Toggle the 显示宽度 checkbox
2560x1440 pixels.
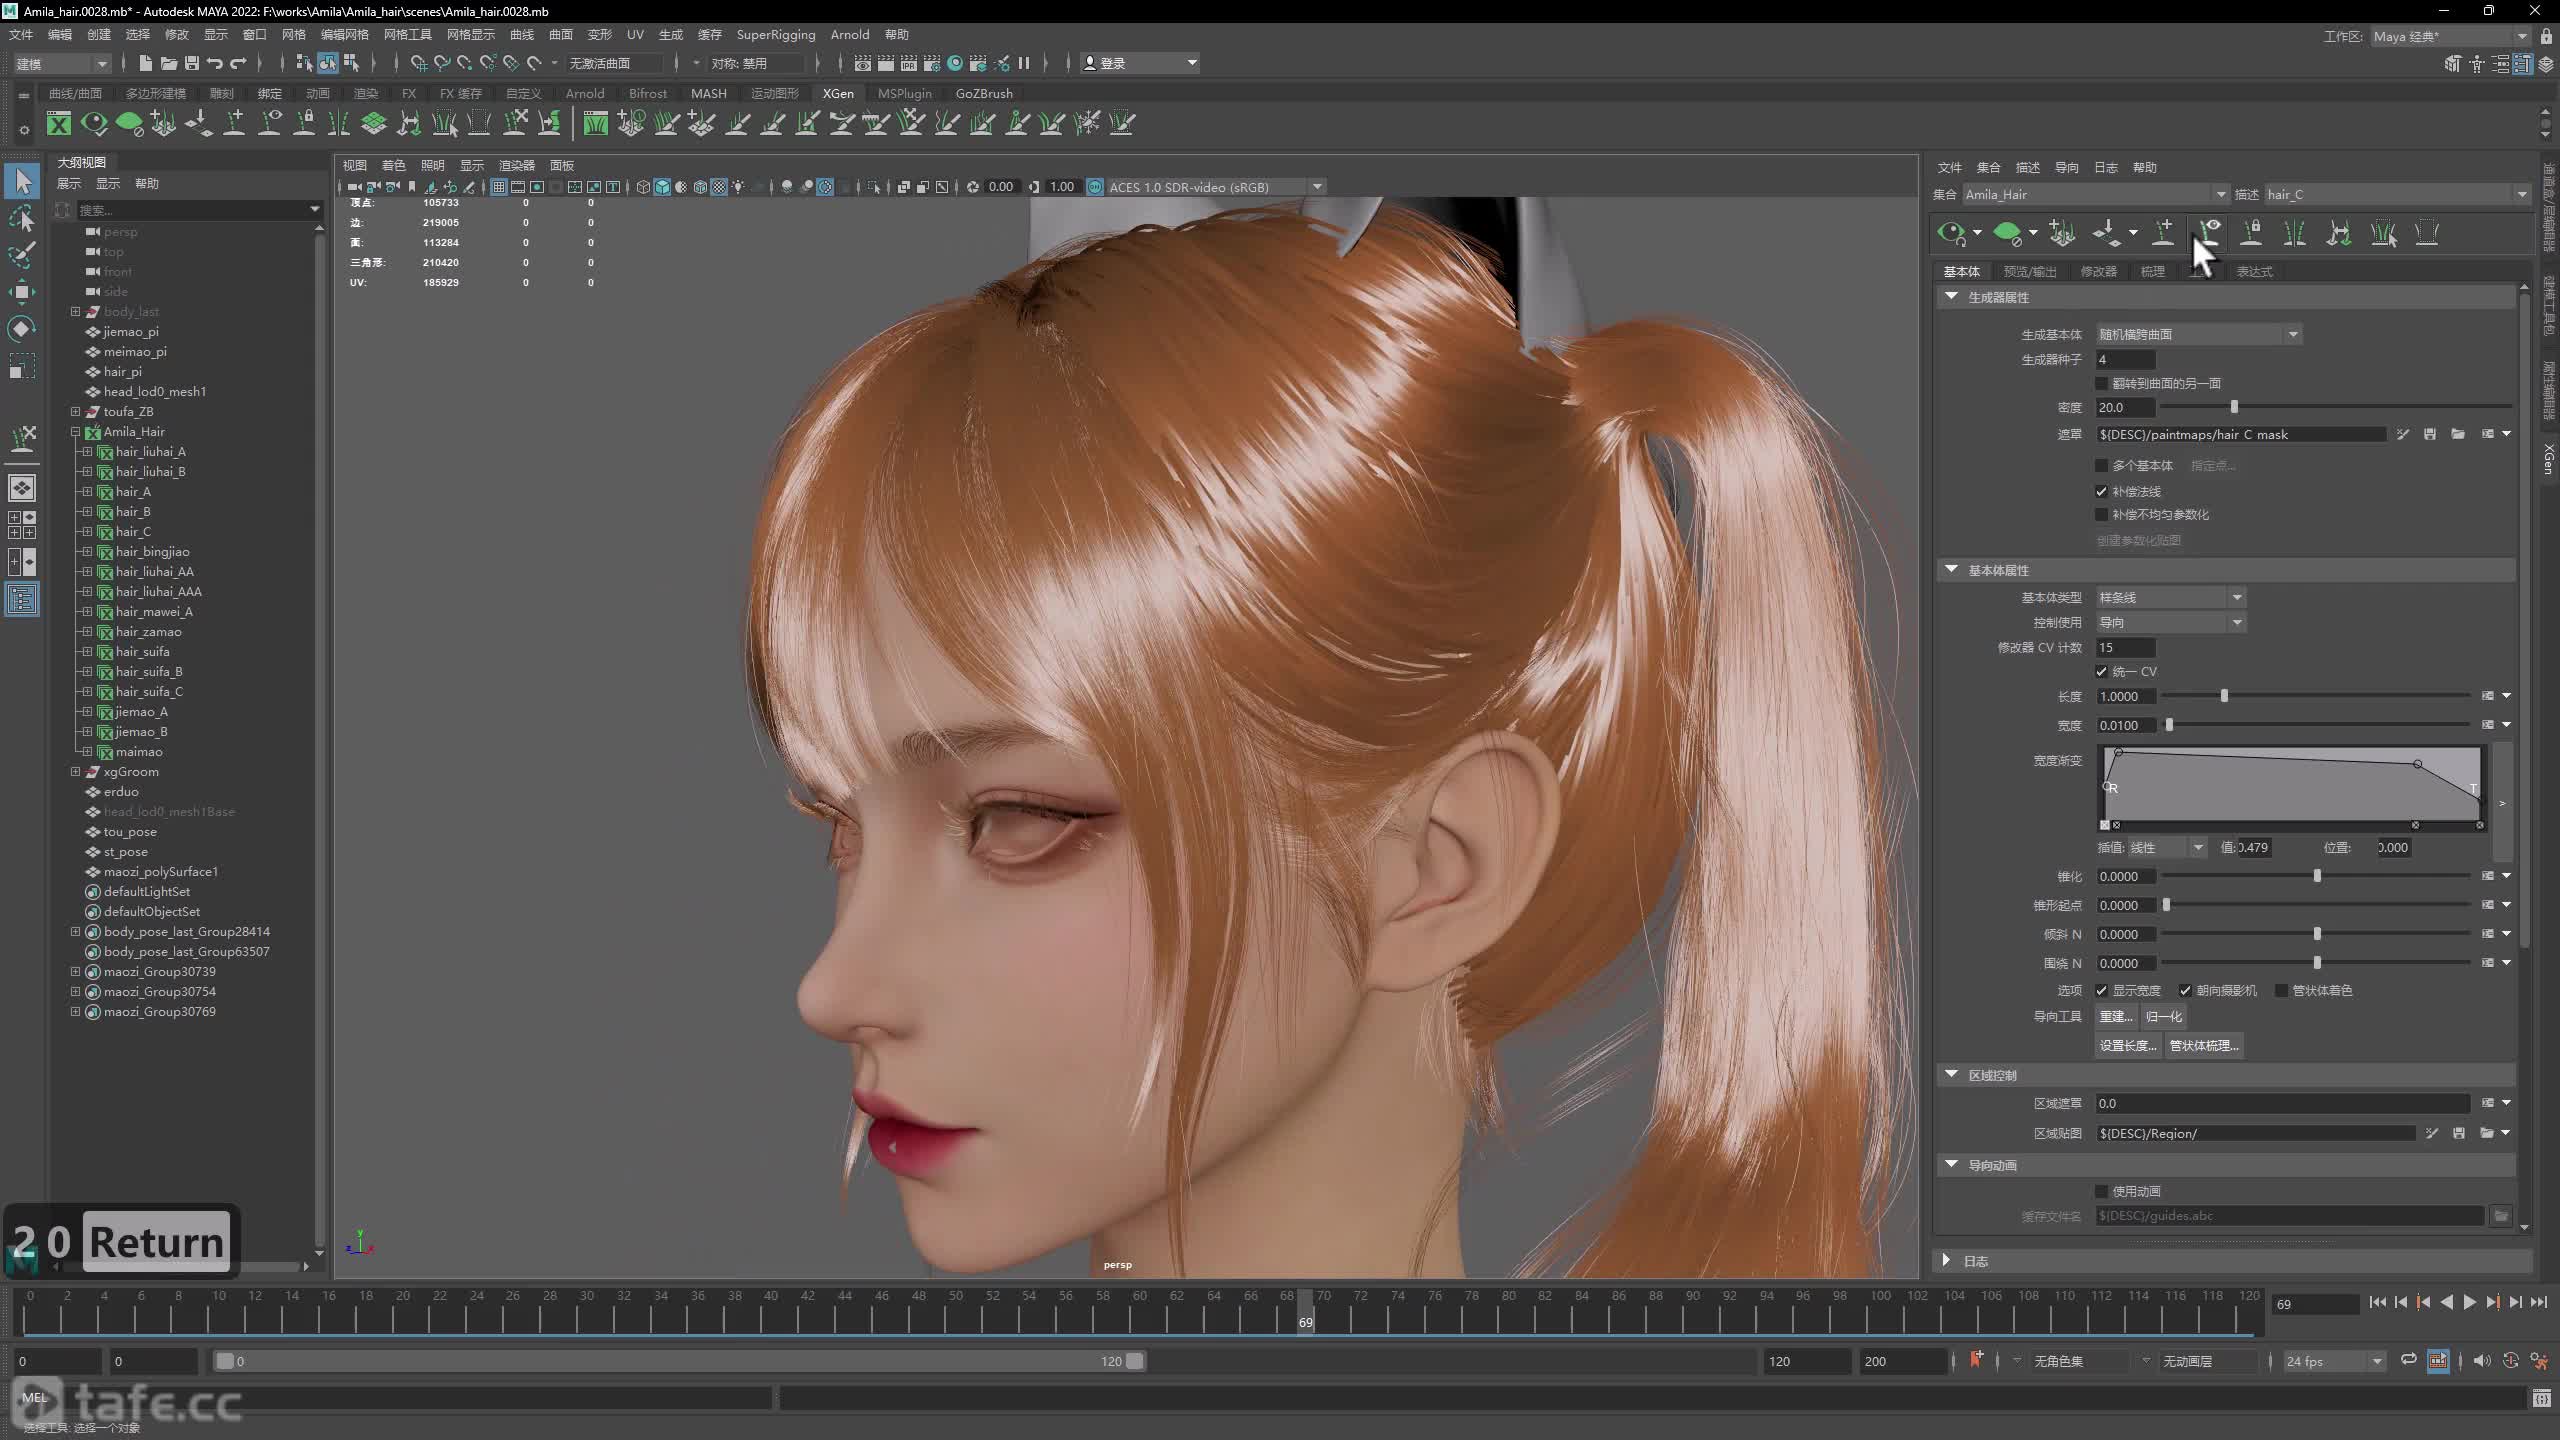click(x=2102, y=991)
